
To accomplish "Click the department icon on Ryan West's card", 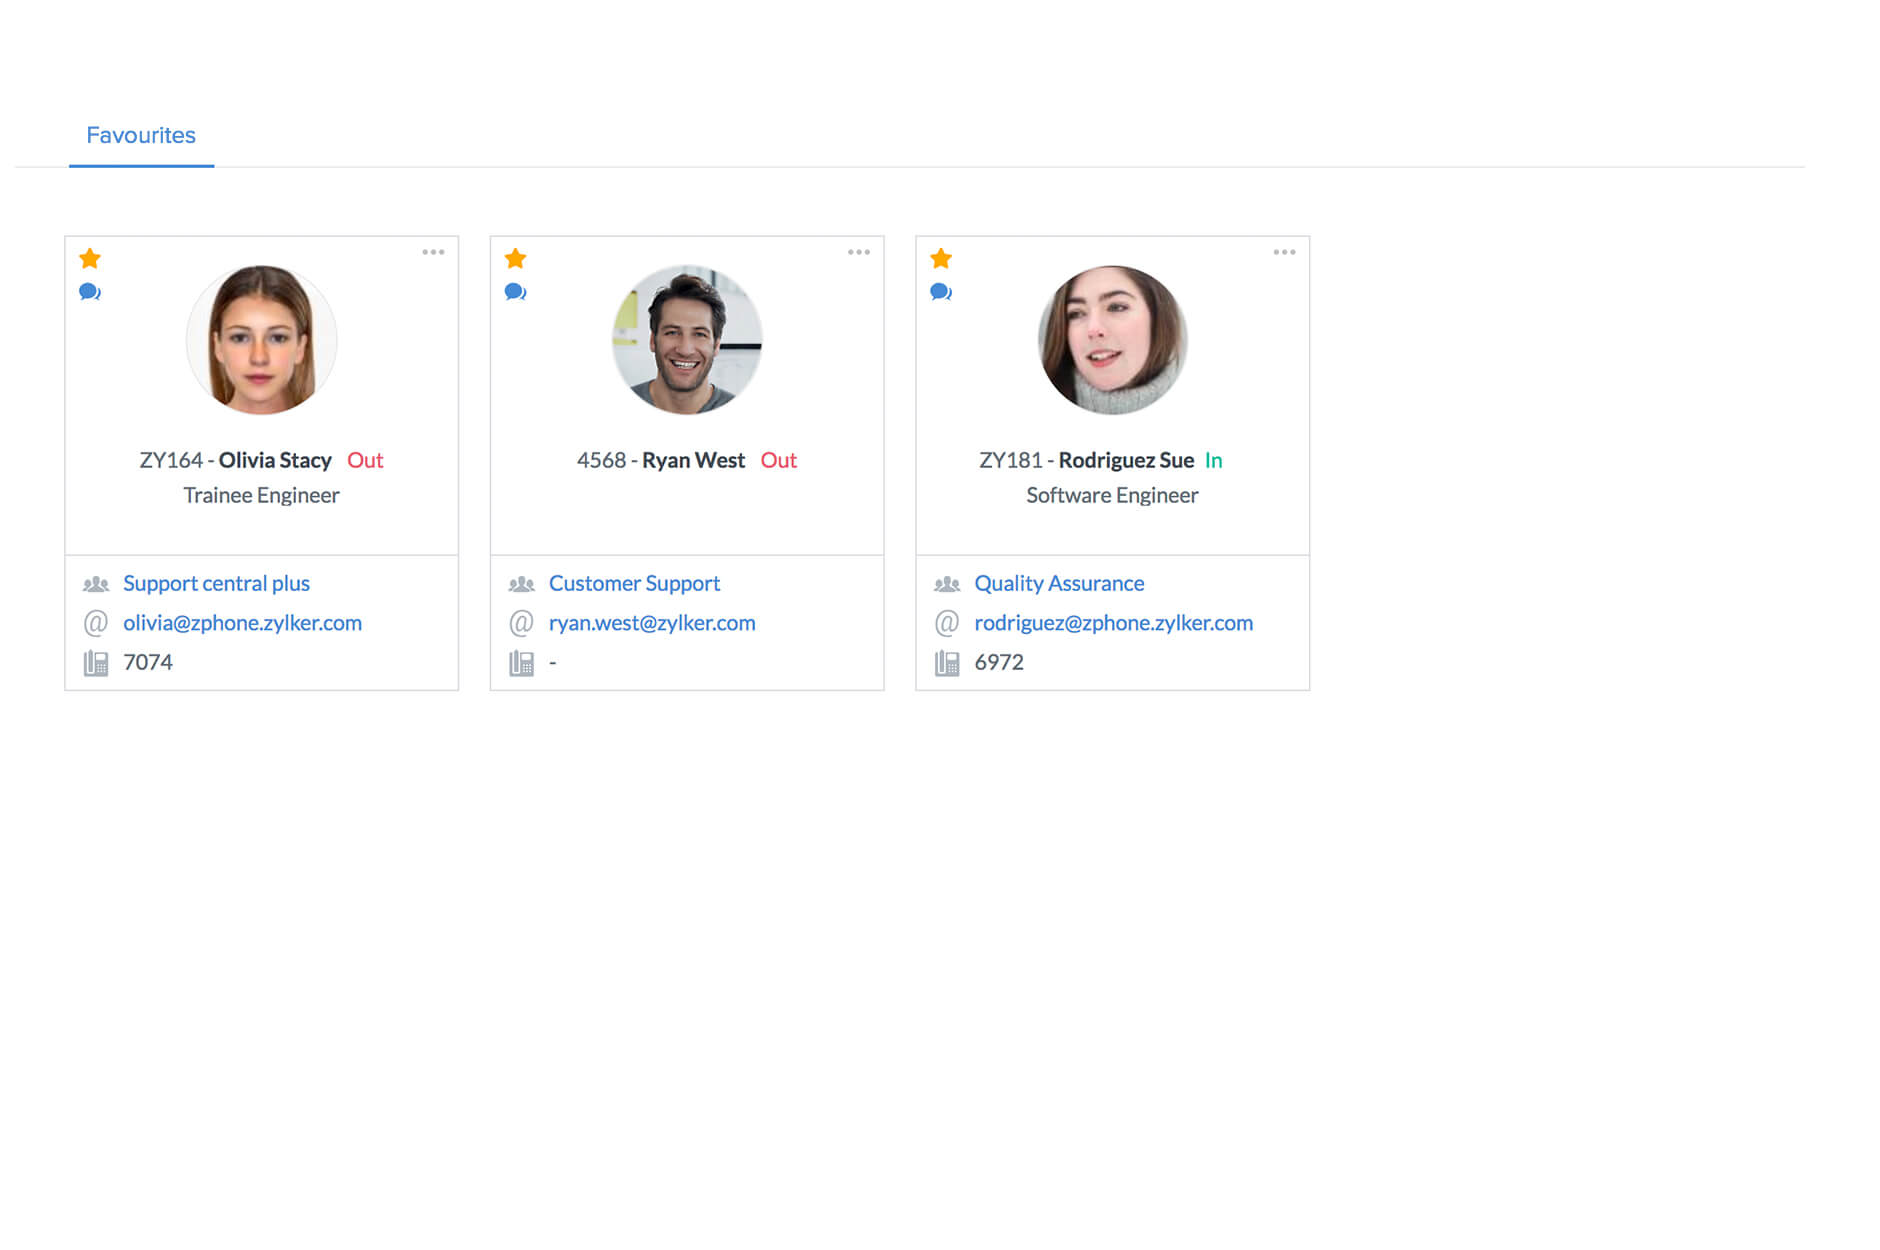I will click(x=521, y=583).
